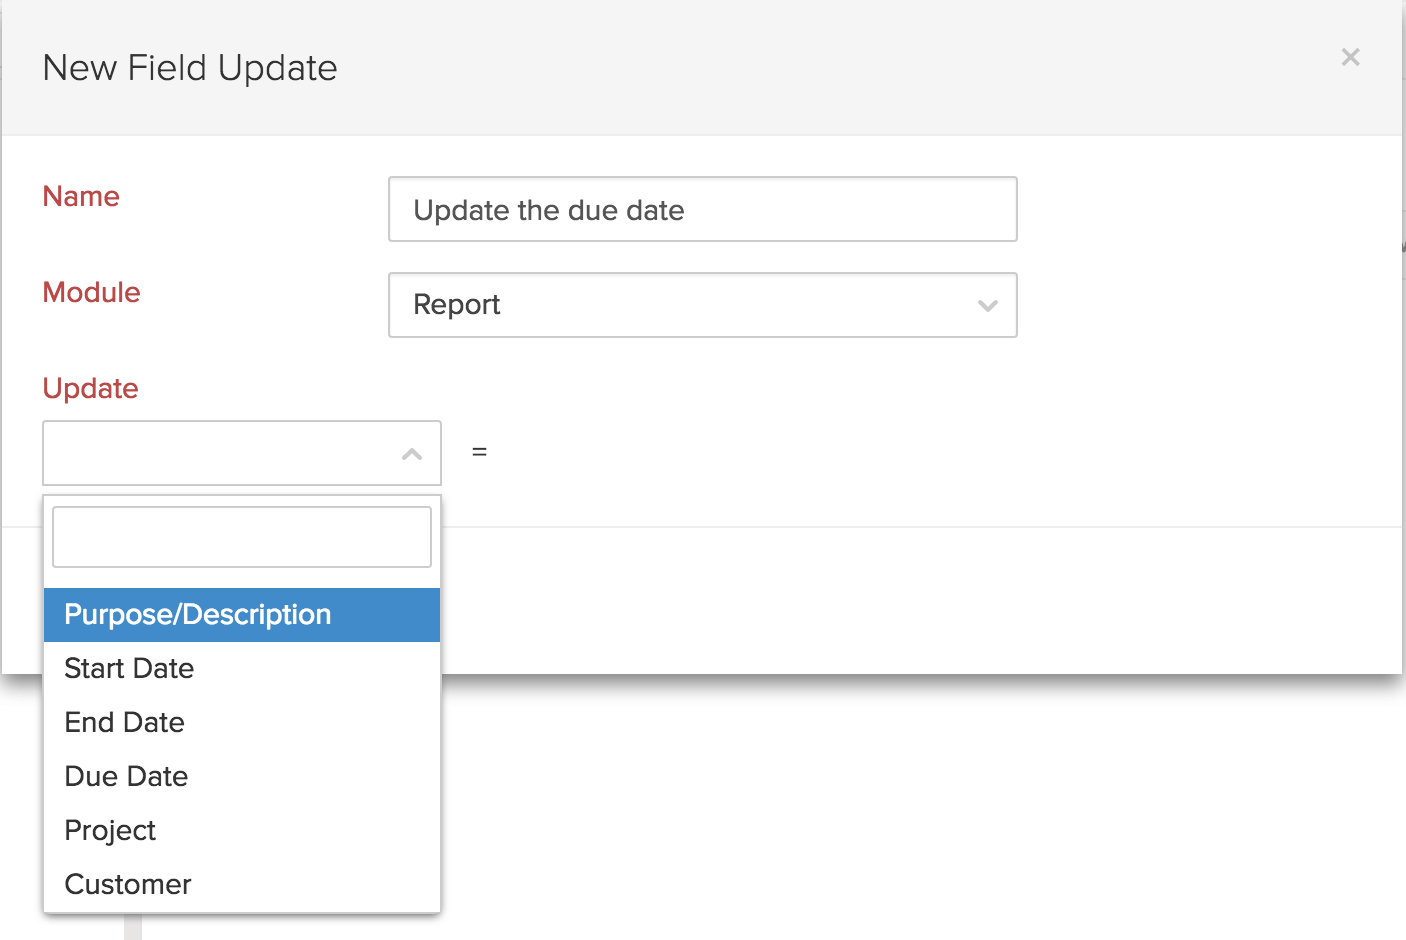Focus the dropdown search box
The height and width of the screenshot is (940, 1406).
click(x=241, y=537)
